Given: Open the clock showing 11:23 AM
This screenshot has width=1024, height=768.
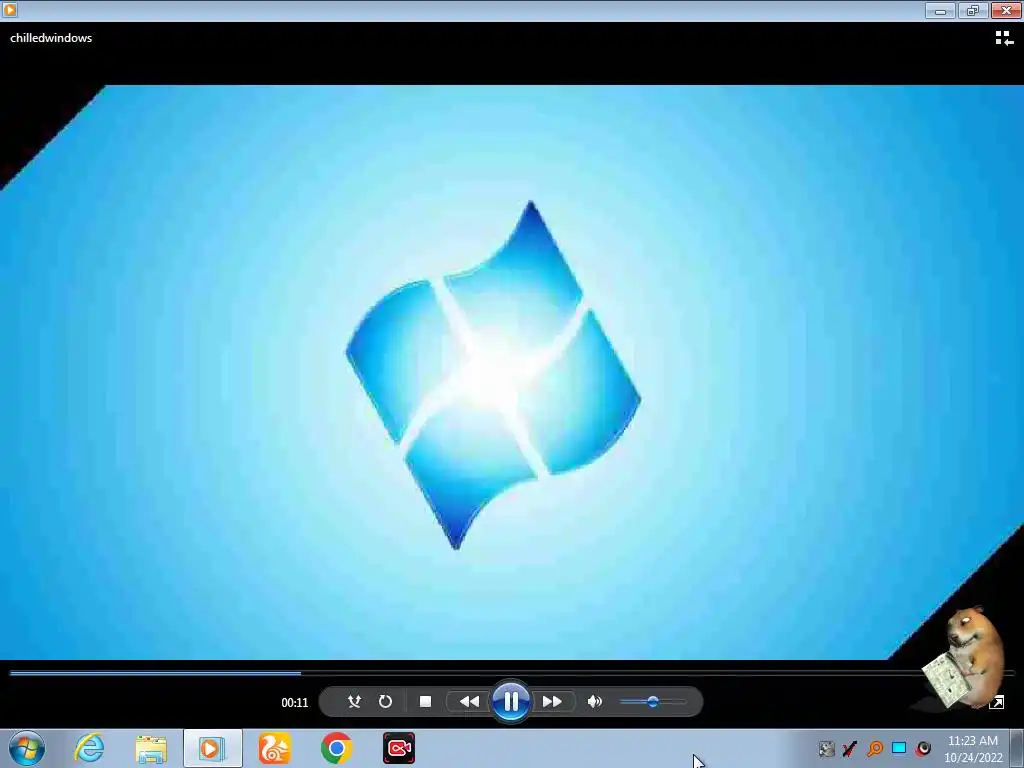Looking at the screenshot, I should (x=973, y=749).
